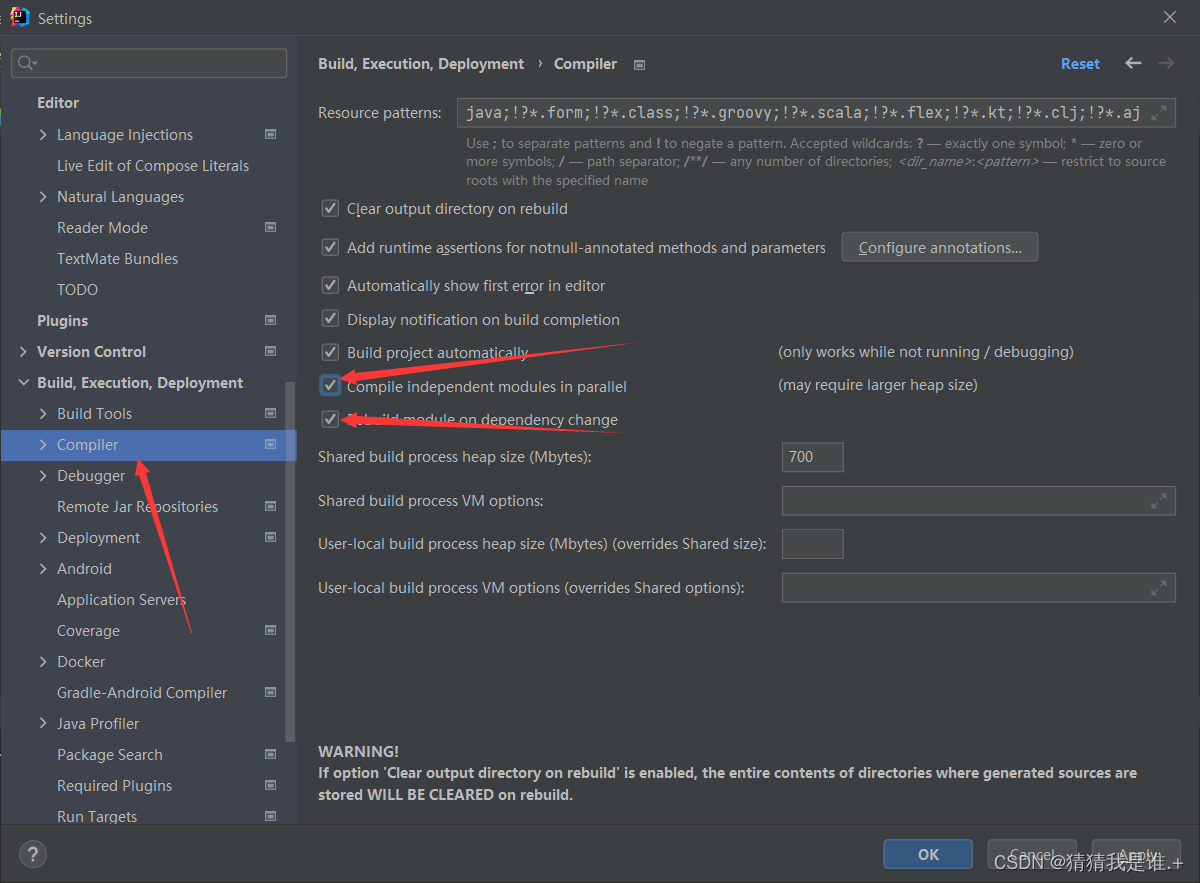1200x883 pixels.
Task: Expand the Version Control section
Action: (23, 352)
